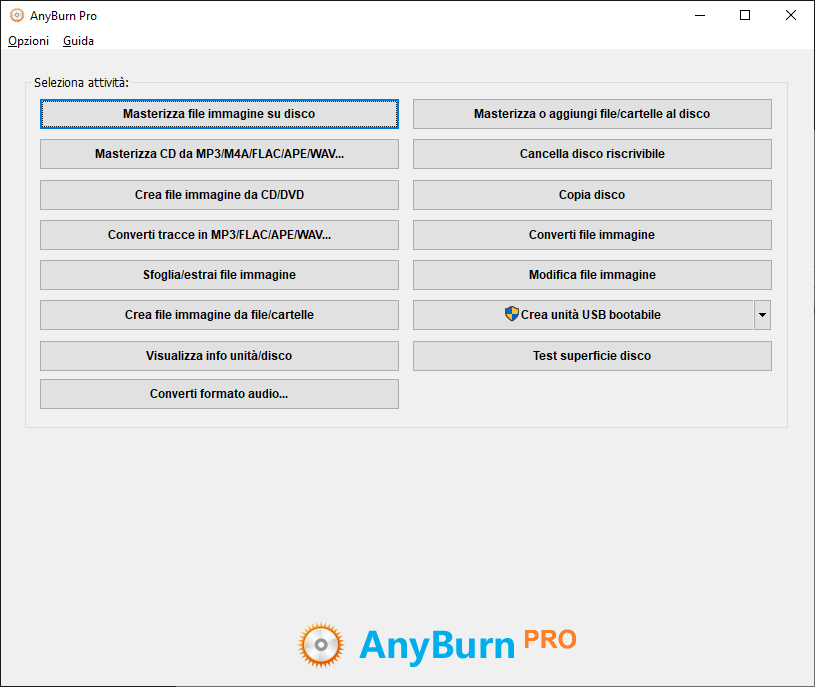Click Masterizza file immagine su disco

[x=219, y=114]
